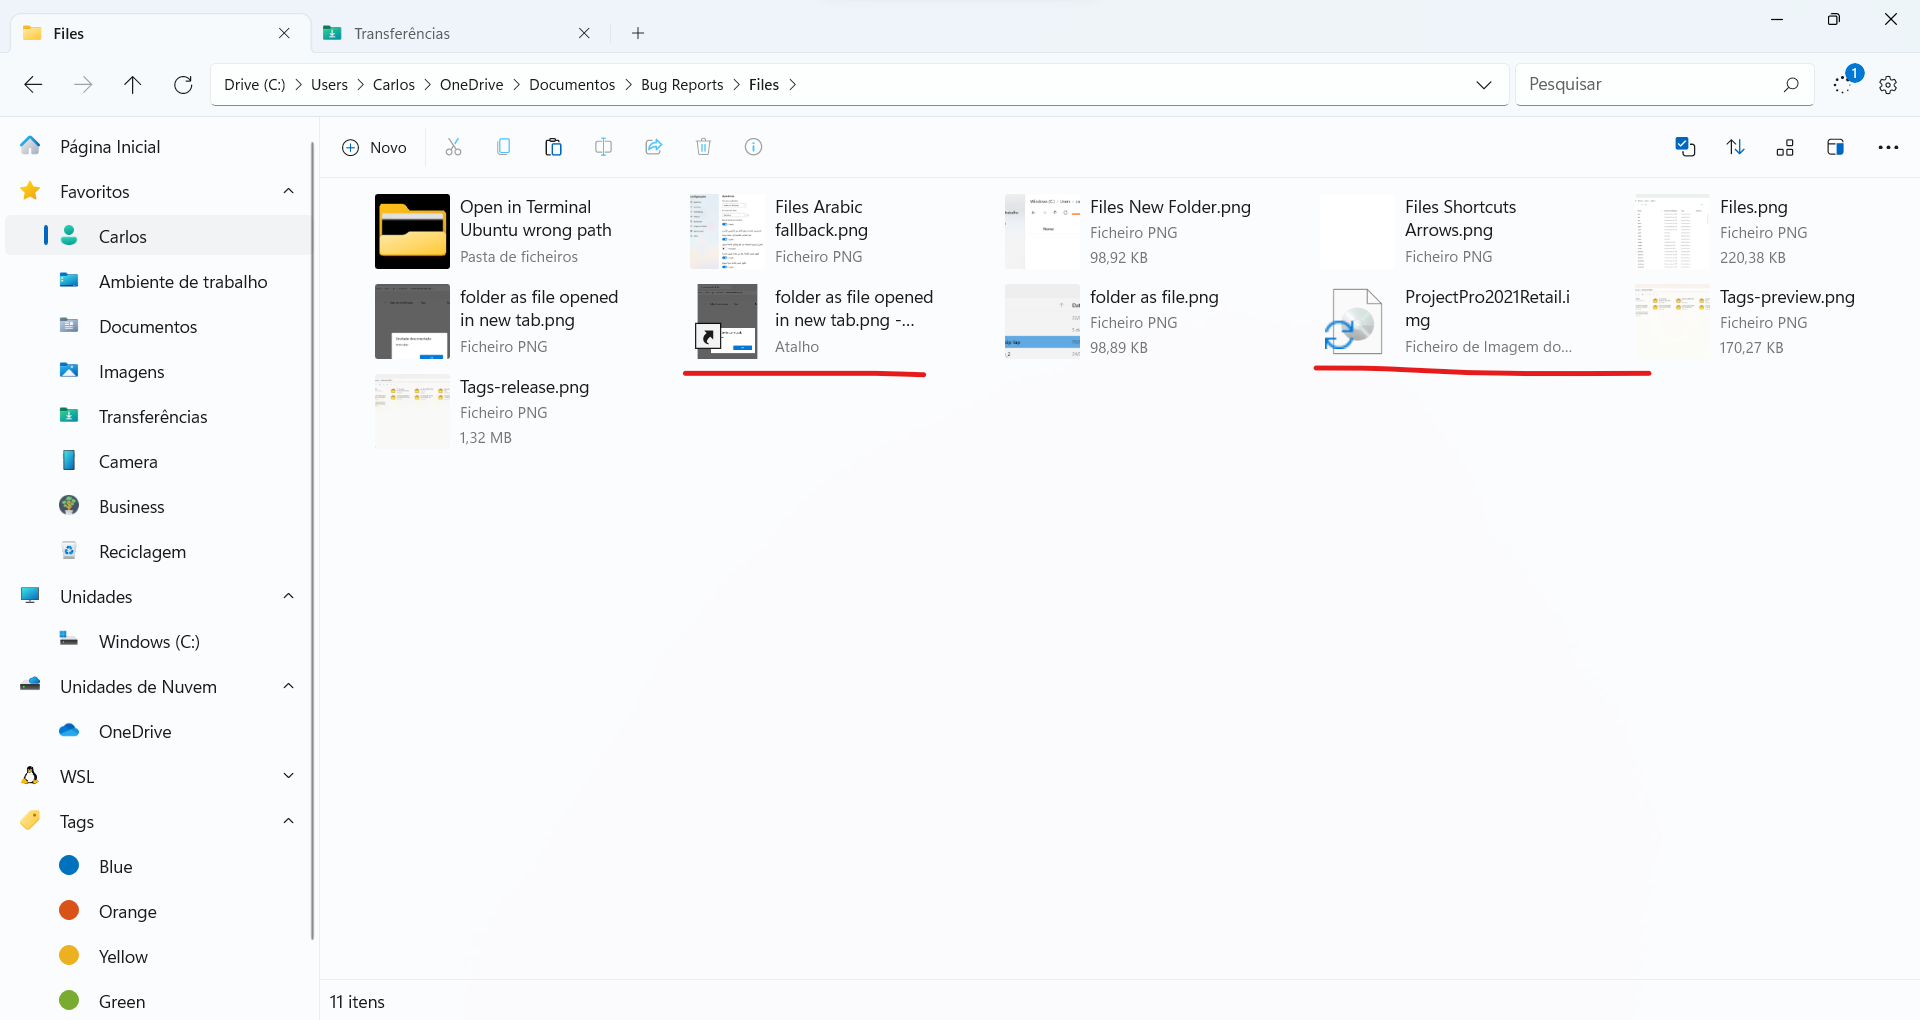
Task: Collapse the Unidades de Nuvem section
Action: (288, 686)
